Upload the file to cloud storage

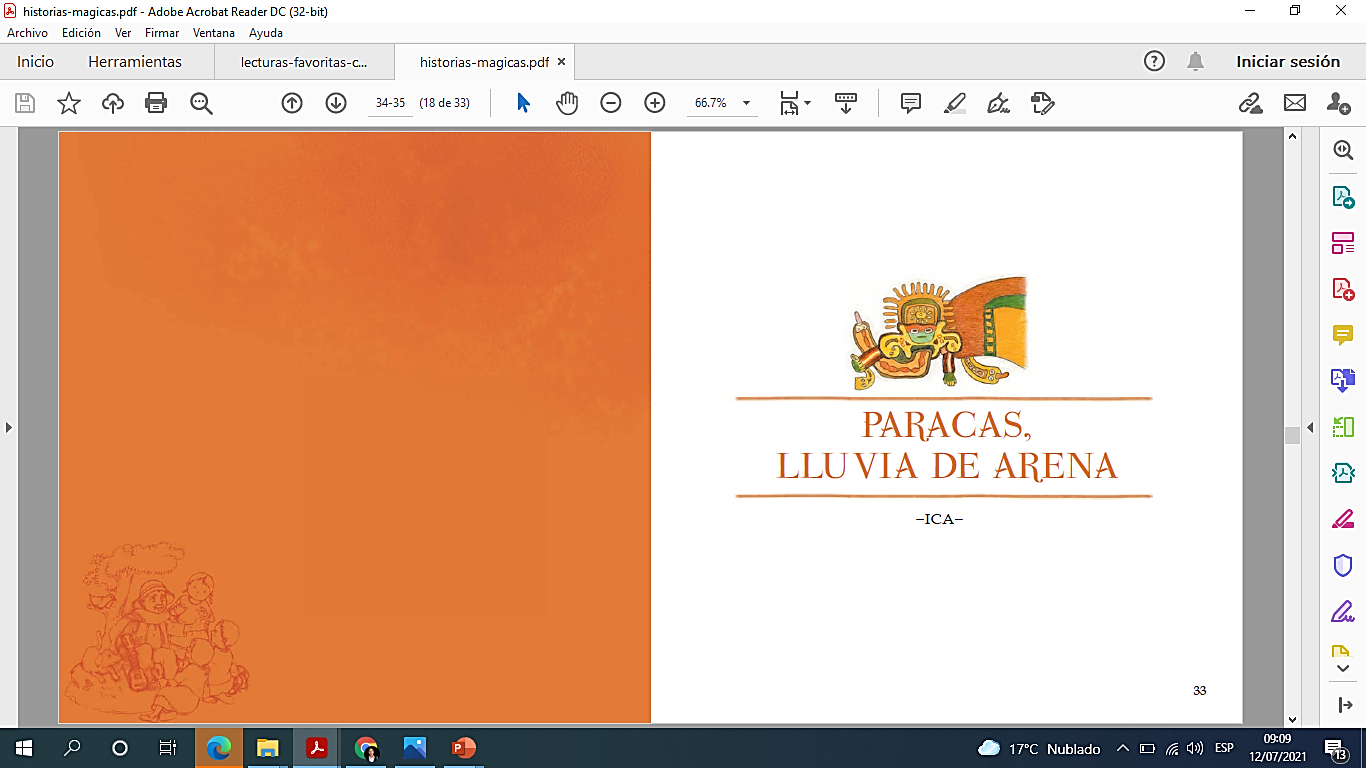113,103
